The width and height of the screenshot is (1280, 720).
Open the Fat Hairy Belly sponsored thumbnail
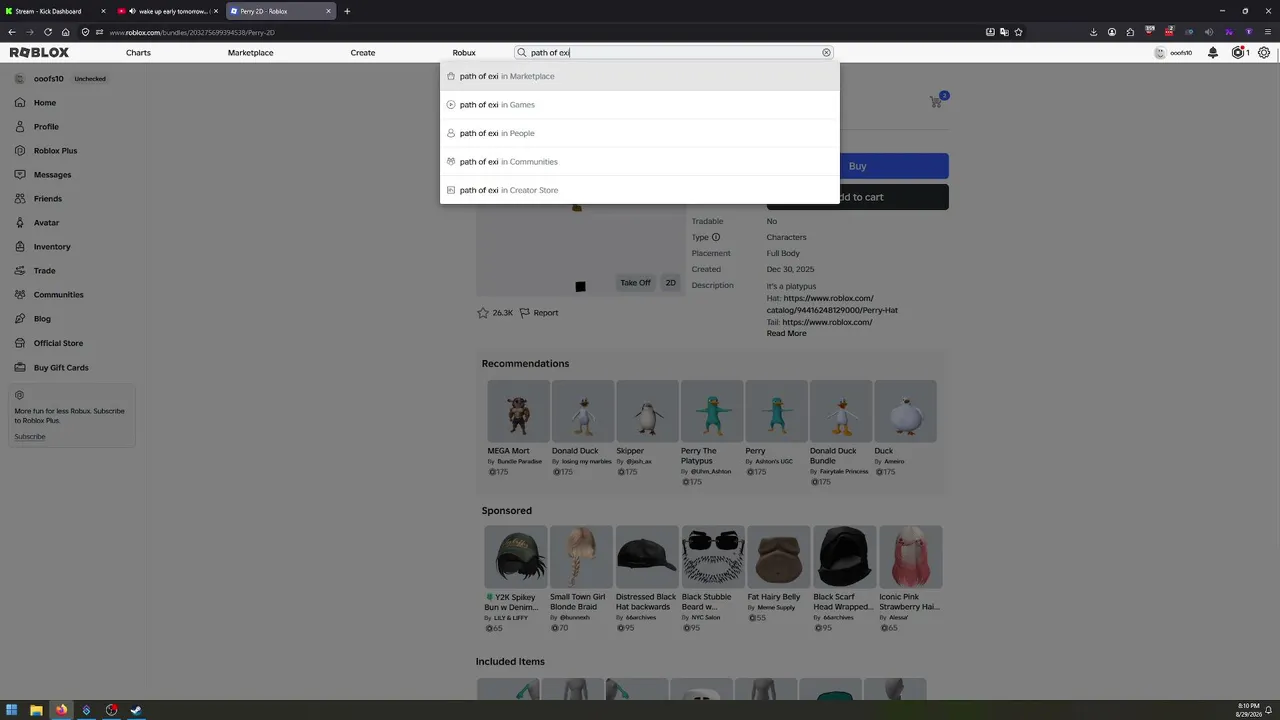[x=778, y=557]
